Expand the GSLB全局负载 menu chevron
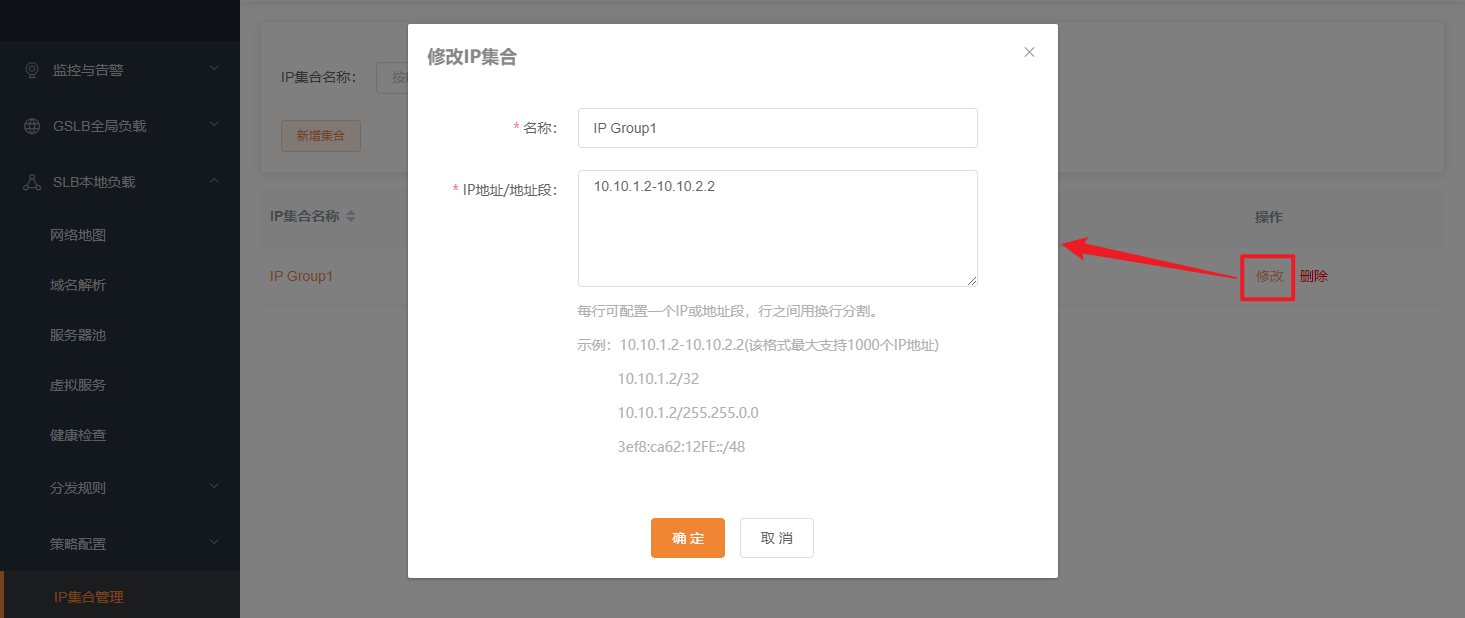The width and height of the screenshot is (1465, 618). (214, 125)
